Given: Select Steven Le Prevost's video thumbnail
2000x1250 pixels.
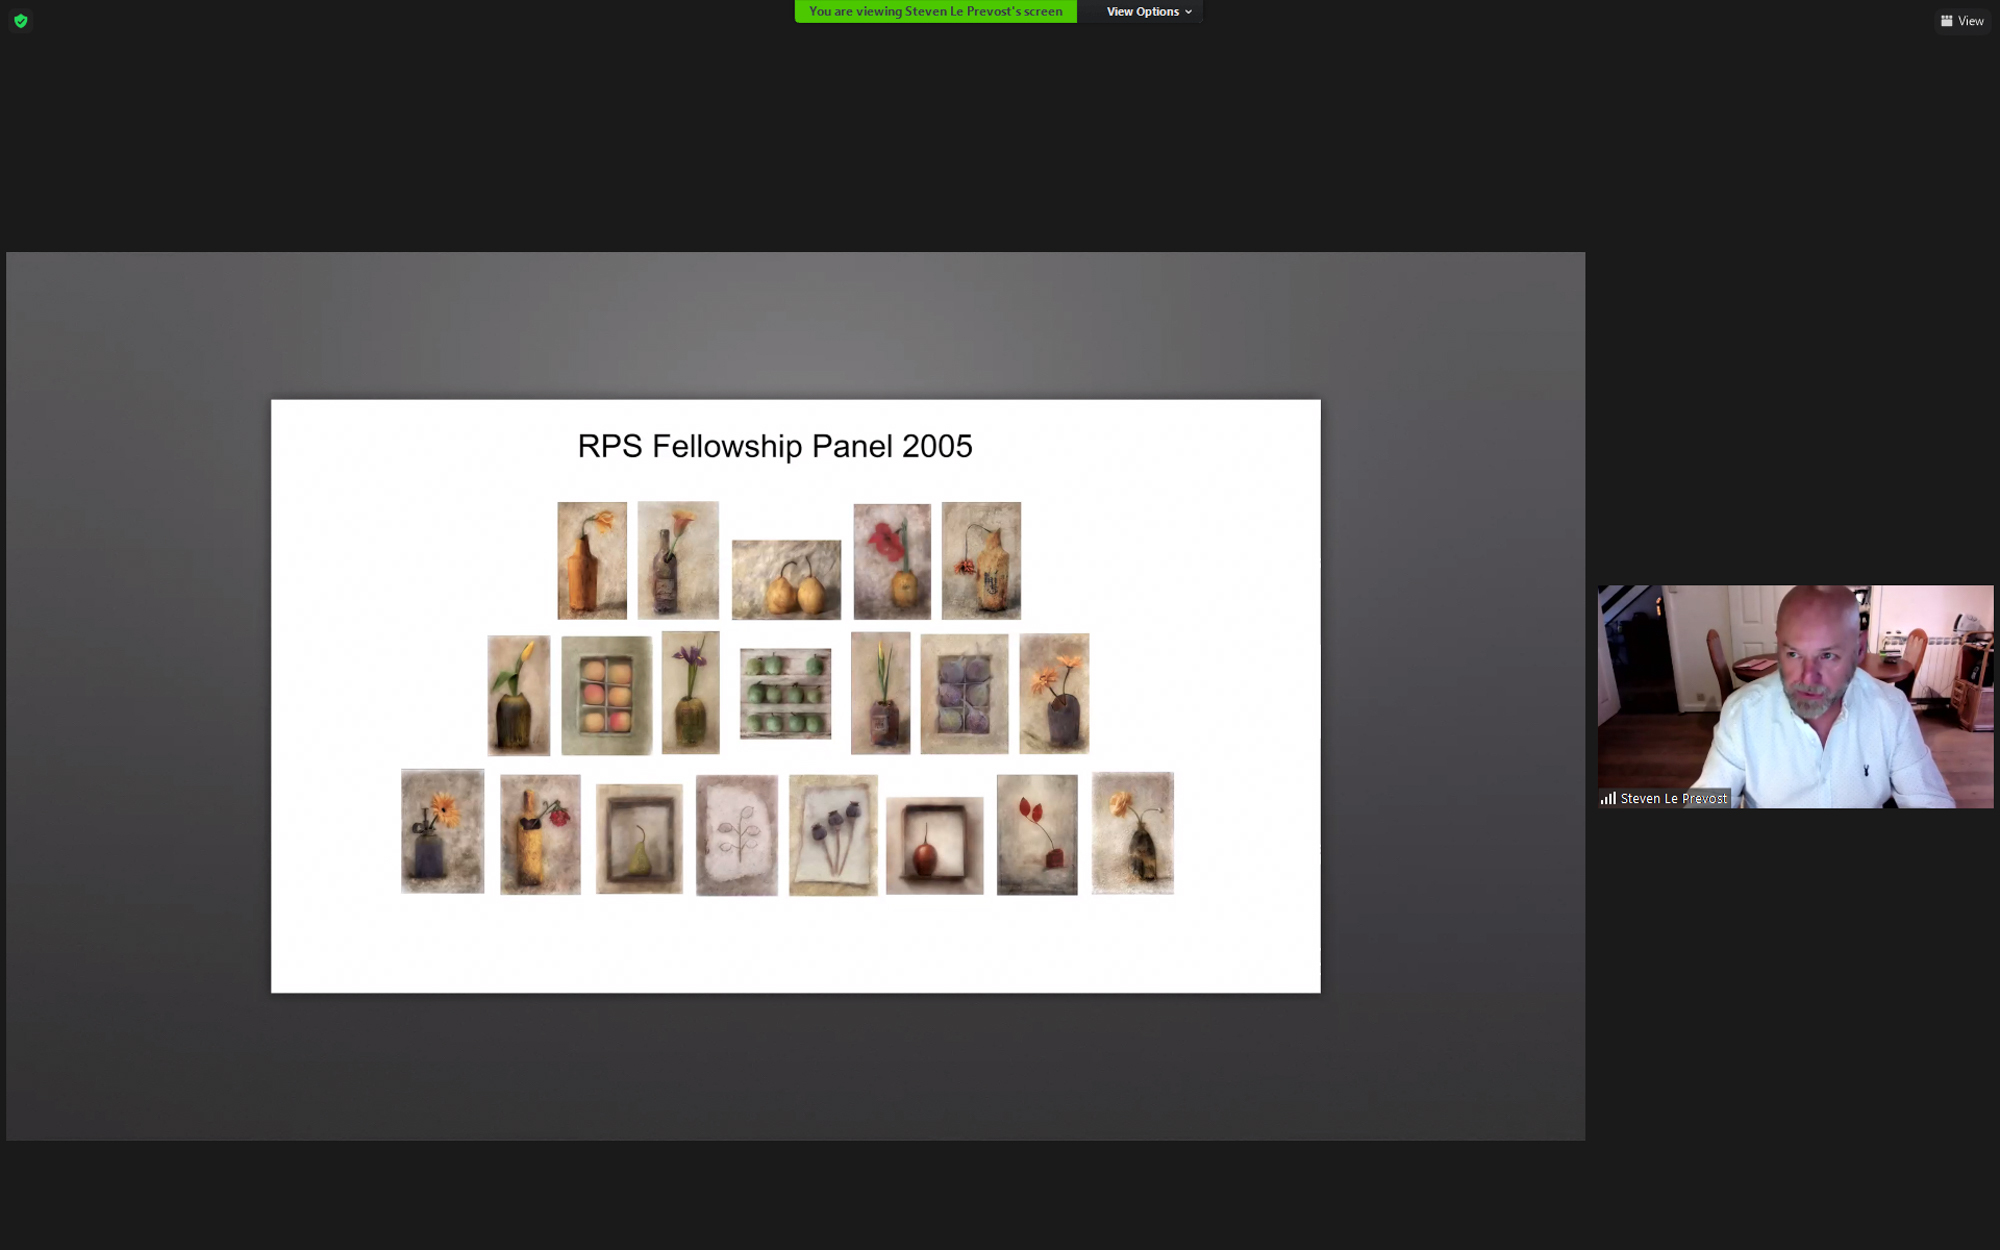Looking at the screenshot, I should 1795,696.
